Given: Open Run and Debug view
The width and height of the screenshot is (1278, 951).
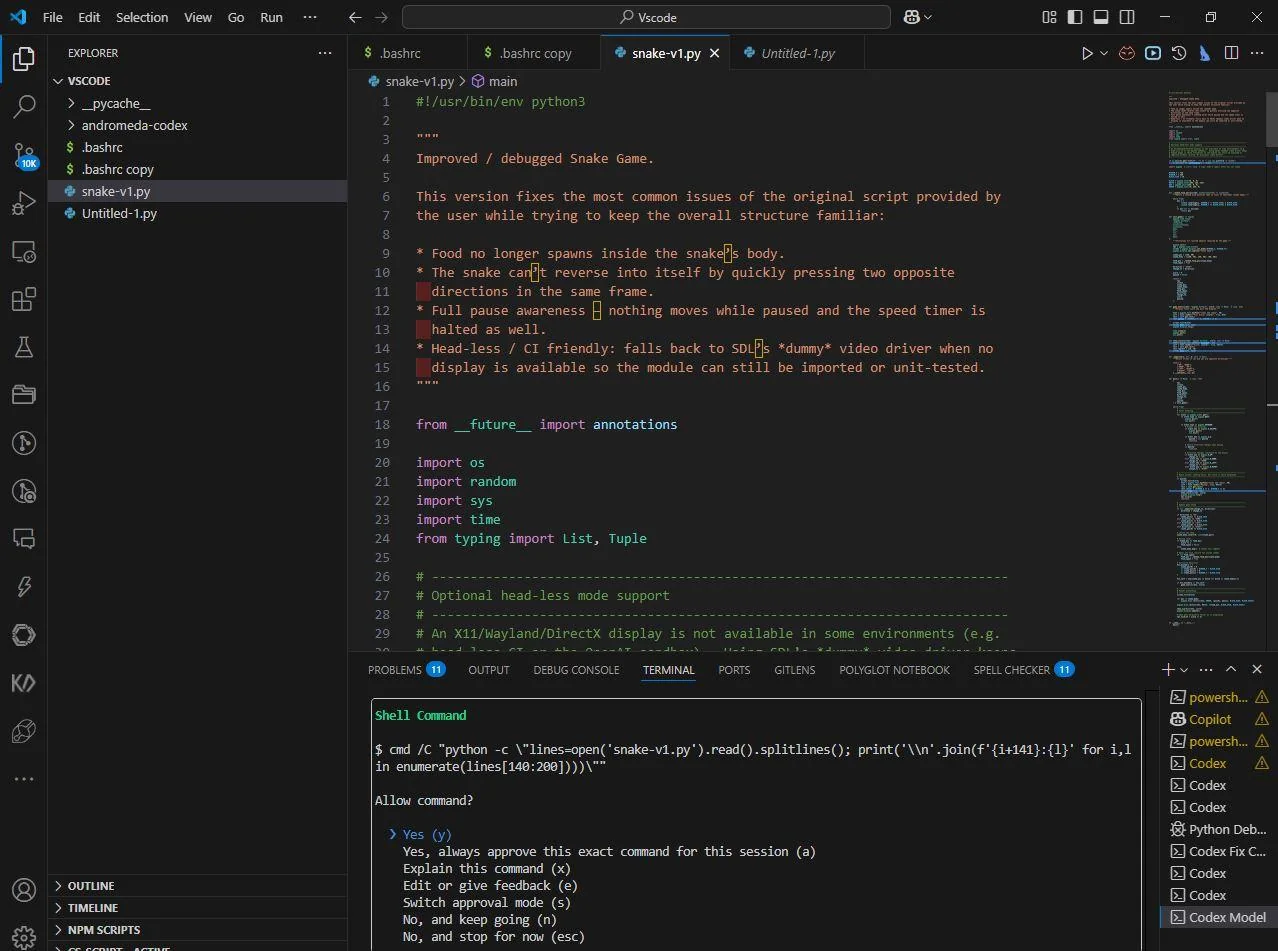Looking at the screenshot, I should 24,203.
